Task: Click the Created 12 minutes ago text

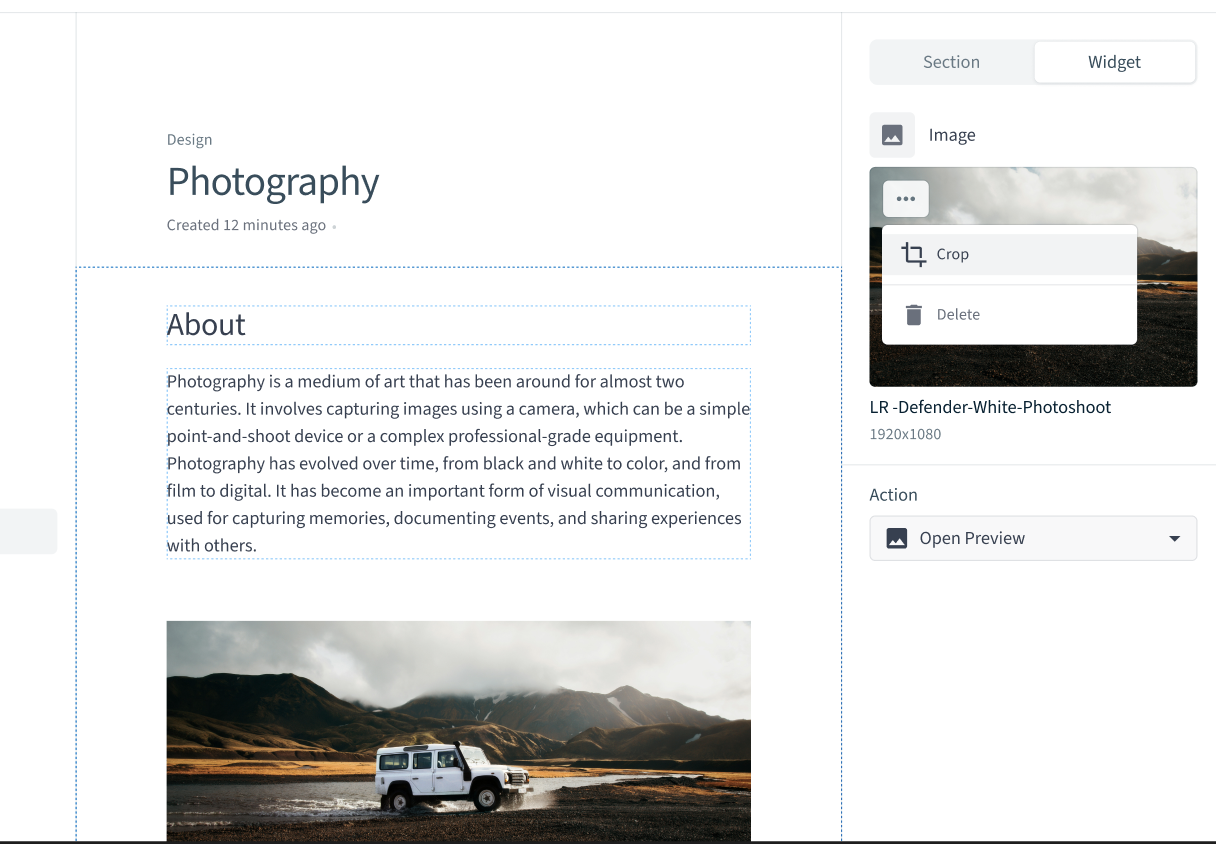Action: (246, 225)
